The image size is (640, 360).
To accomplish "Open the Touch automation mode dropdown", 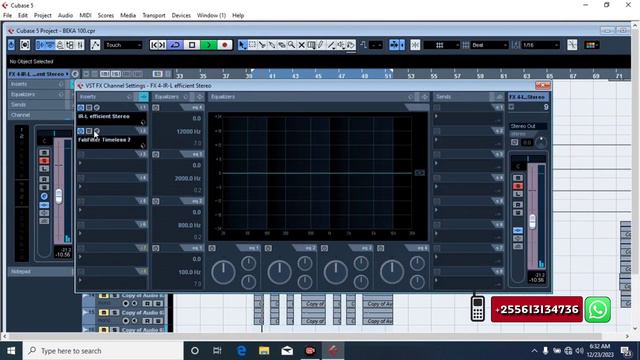I will pyautogui.click(x=123, y=45).
